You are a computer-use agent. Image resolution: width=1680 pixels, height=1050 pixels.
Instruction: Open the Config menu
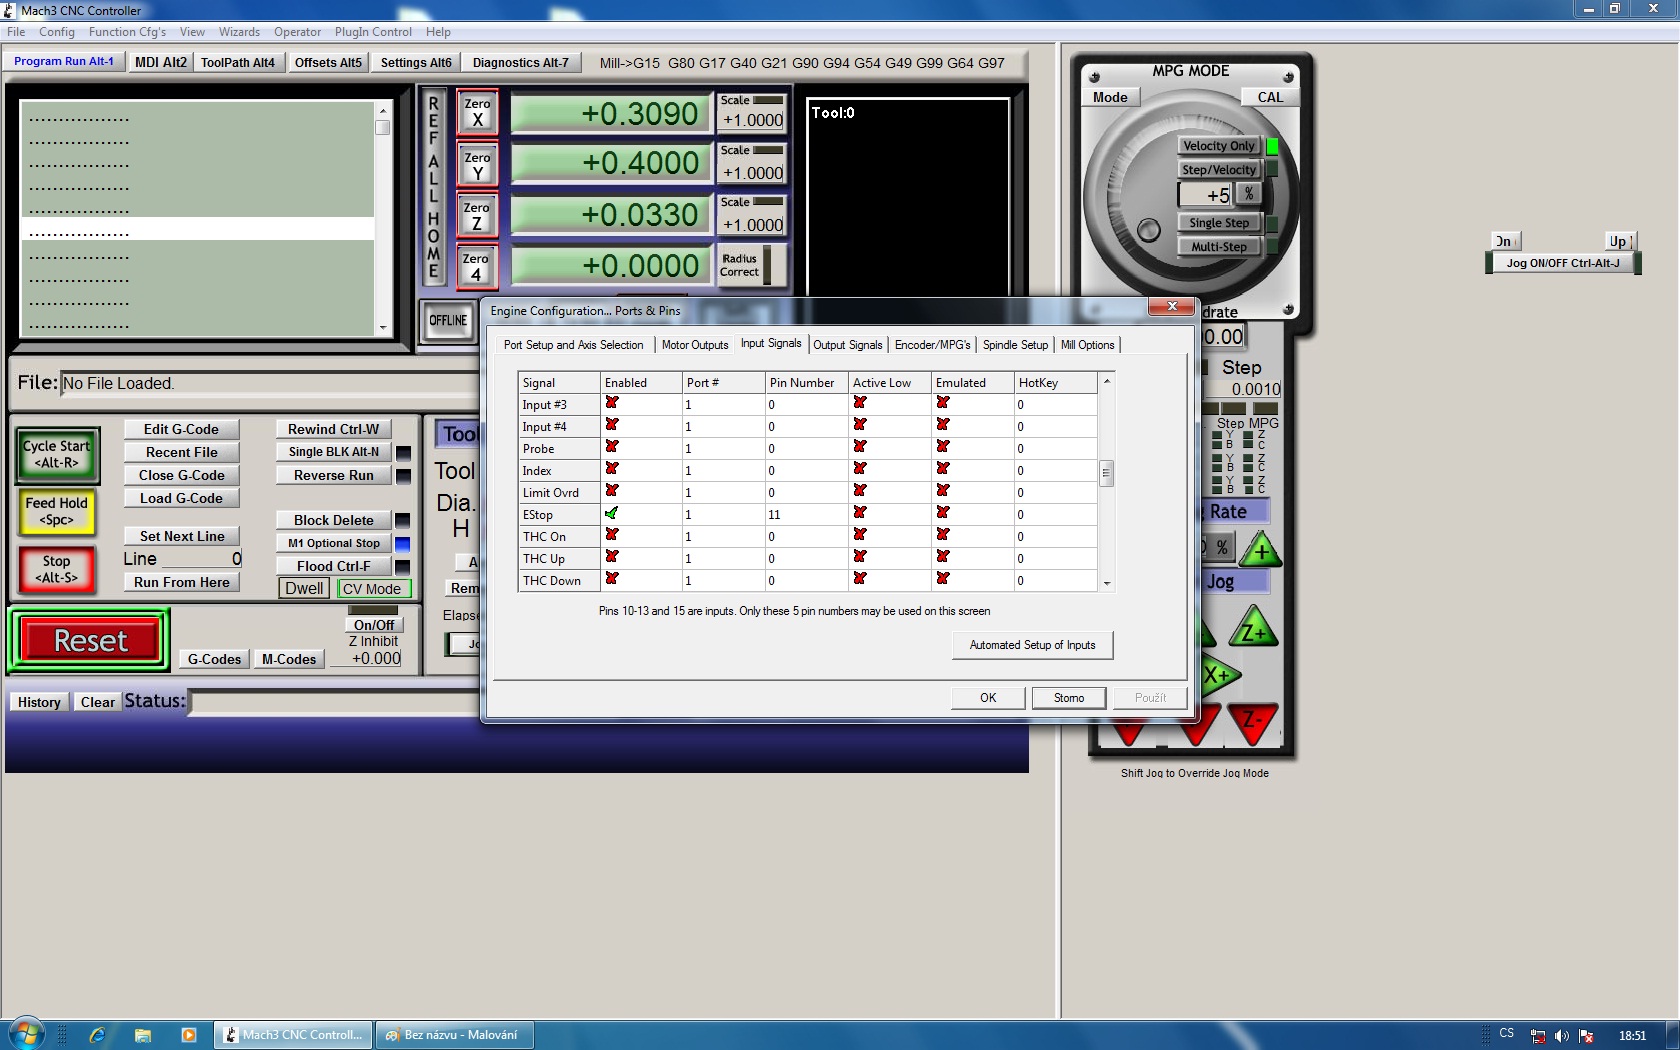[57, 32]
